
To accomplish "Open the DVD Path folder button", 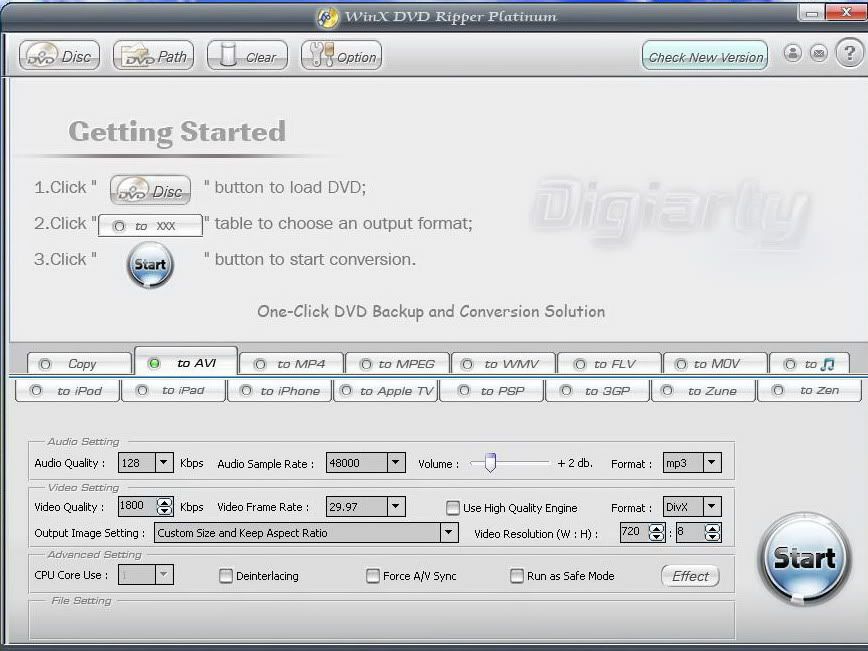I will [153, 56].
